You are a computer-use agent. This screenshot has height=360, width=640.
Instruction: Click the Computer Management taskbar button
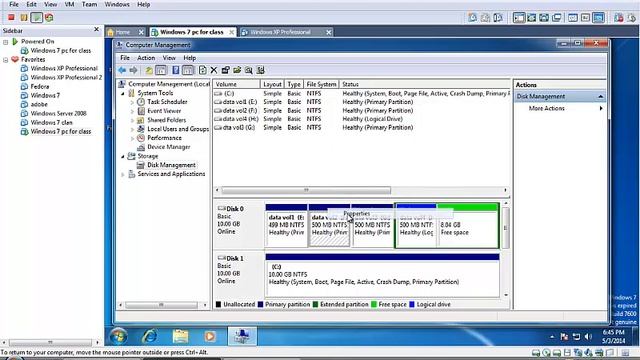pos(242,336)
